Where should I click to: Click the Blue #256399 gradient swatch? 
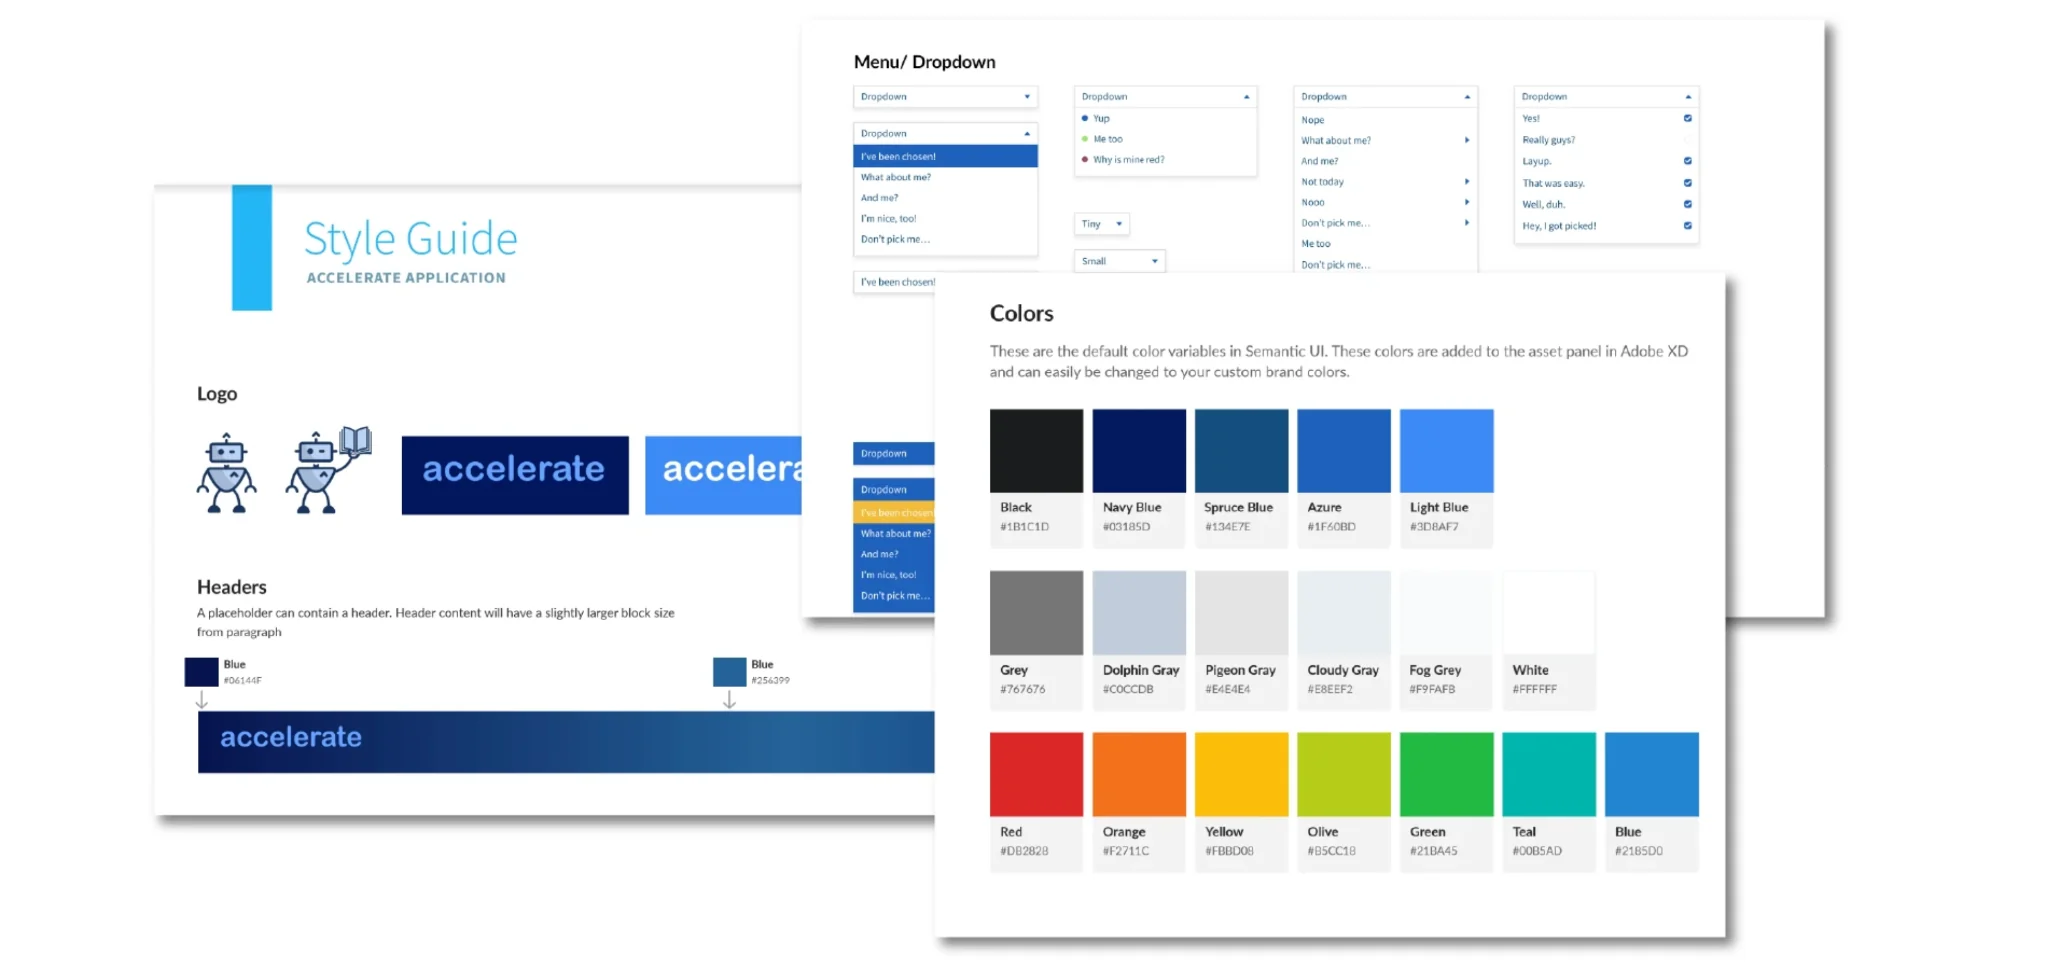(x=730, y=672)
